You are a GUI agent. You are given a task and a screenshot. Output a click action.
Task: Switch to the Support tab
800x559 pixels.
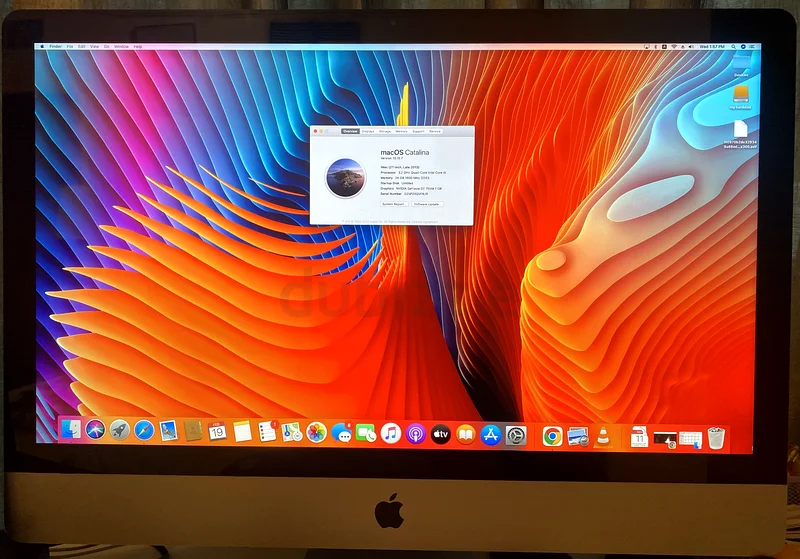coord(418,131)
